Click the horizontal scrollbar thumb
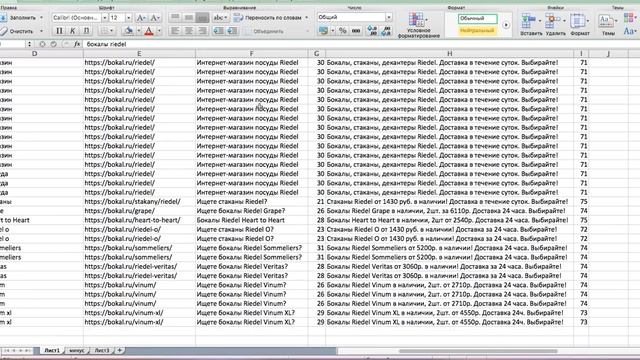The height and width of the screenshot is (360, 640). click(478, 351)
